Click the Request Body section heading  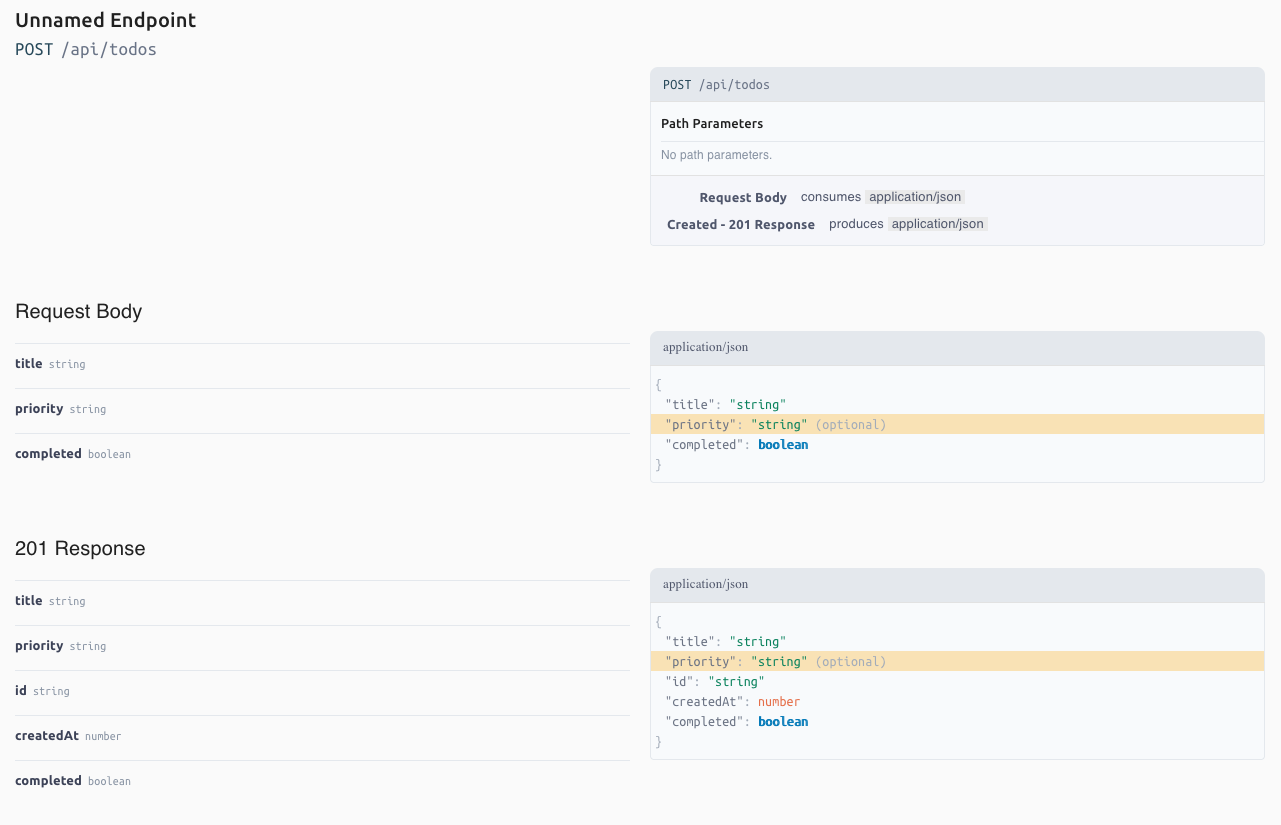(79, 312)
